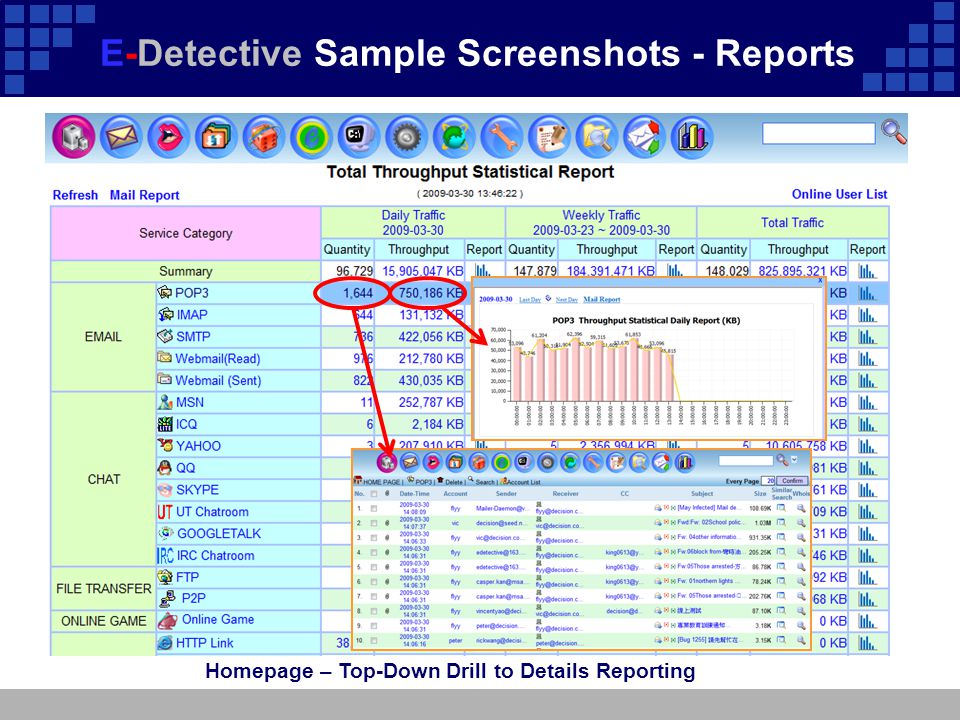Click Next Day link in chart popup
960x720 pixels.
(x=566, y=299)
